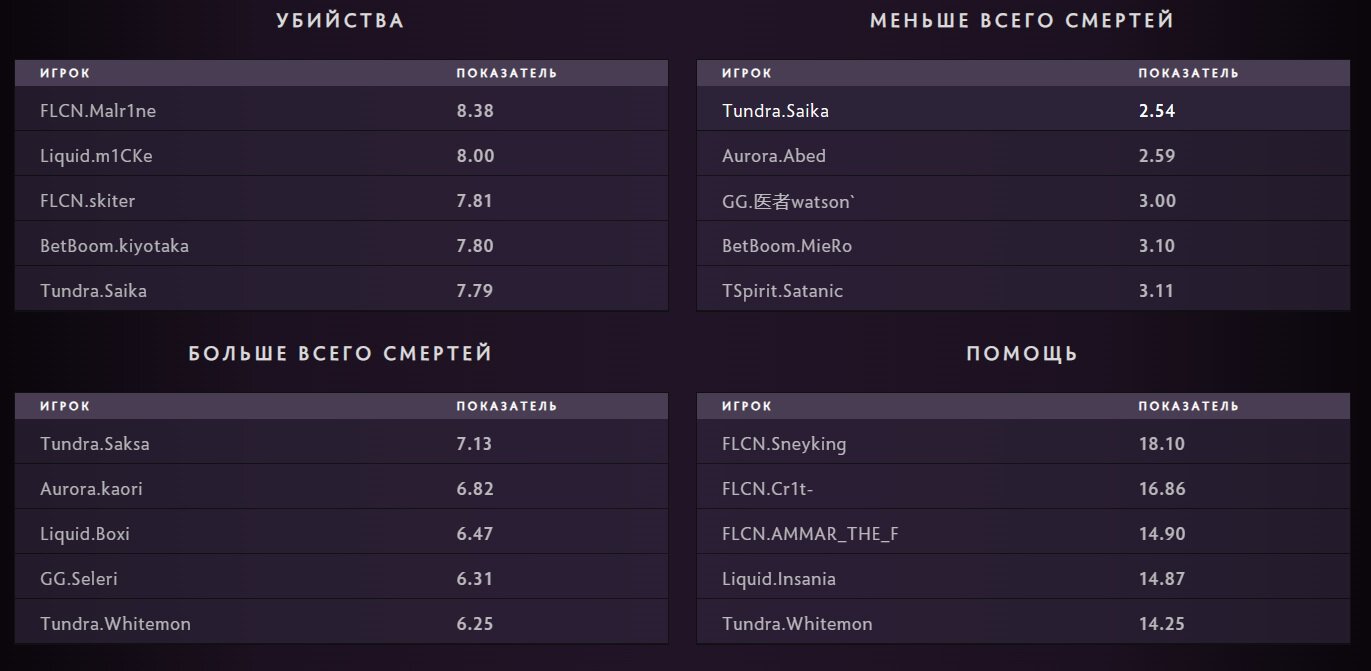Select BetBoom.MieRo player row

pos(787,246)
